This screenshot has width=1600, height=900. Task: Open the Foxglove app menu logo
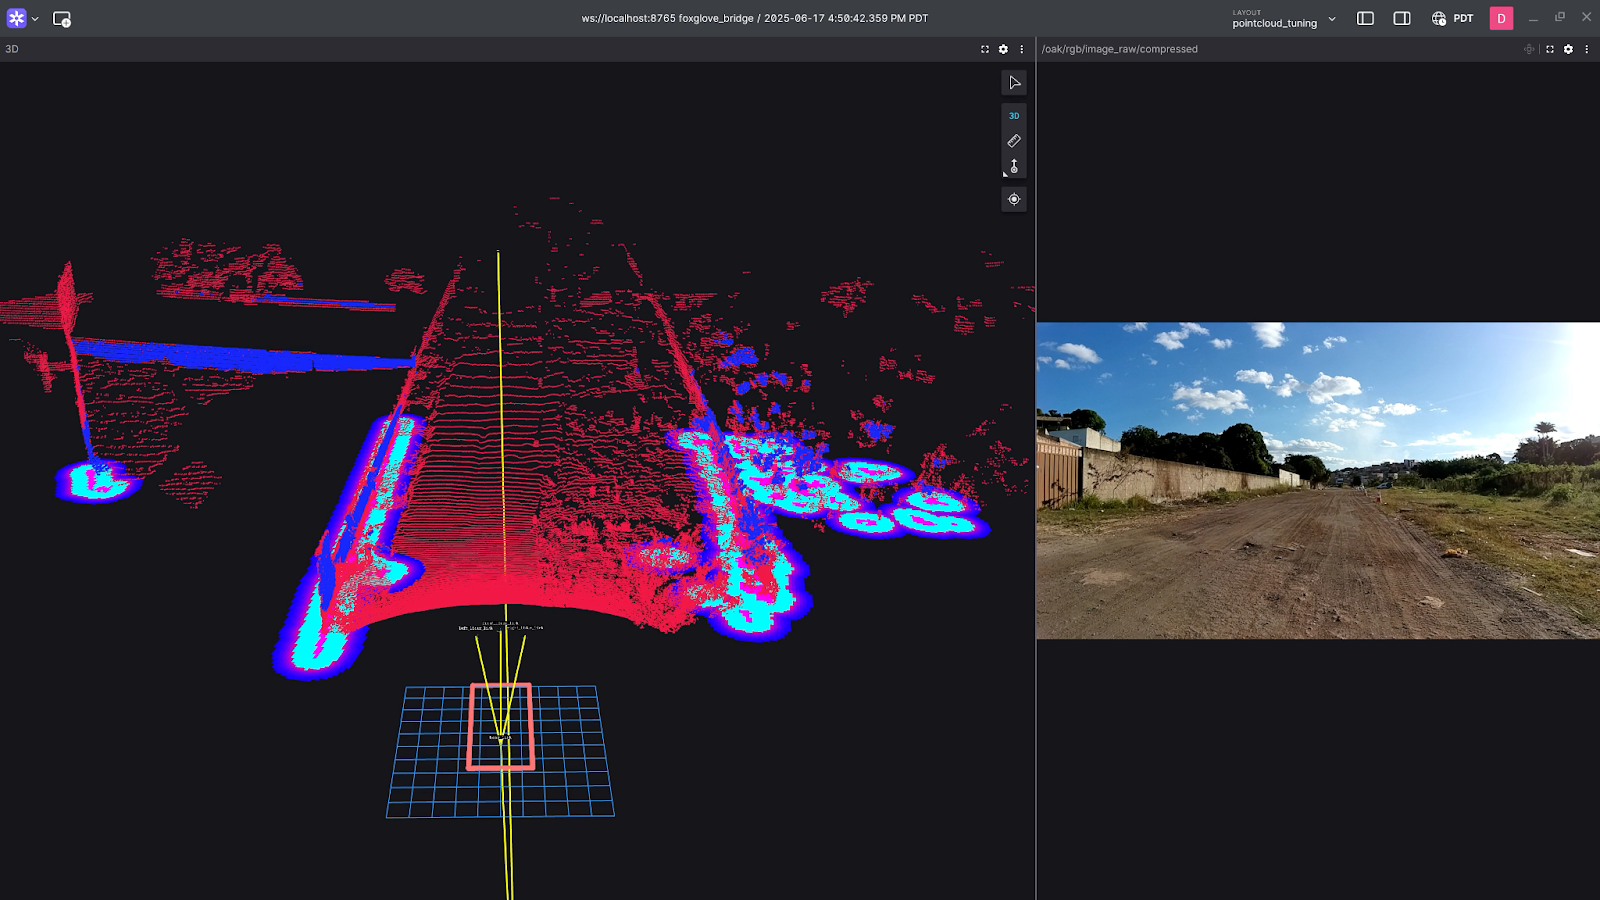click(17, 18)
